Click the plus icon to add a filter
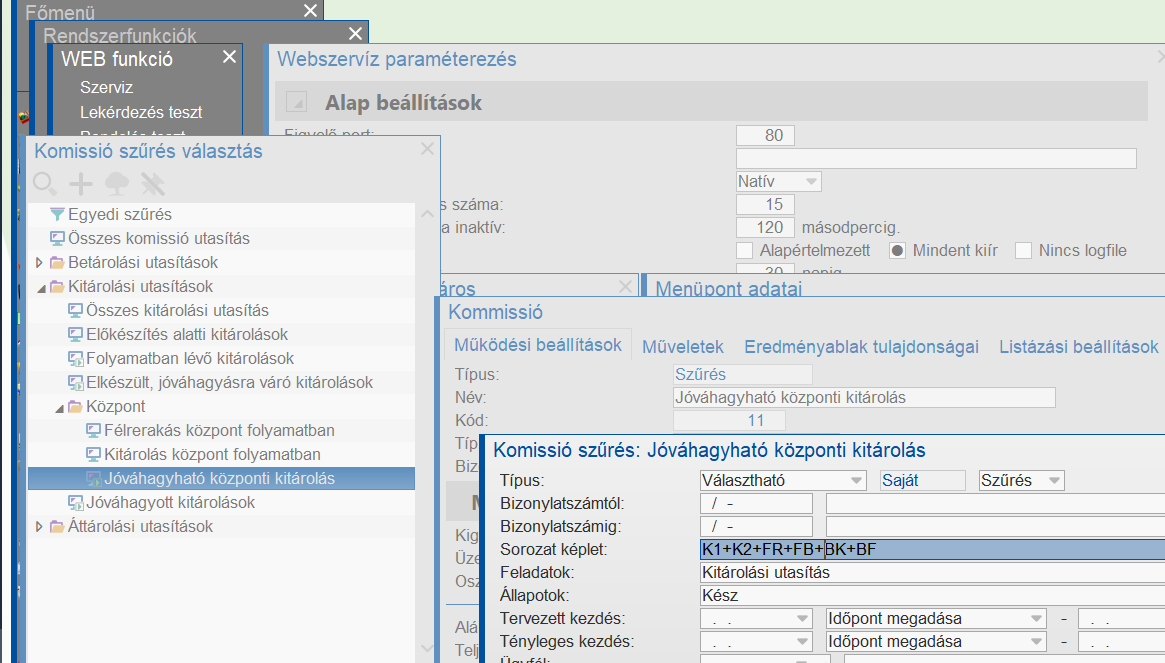The width and height of the screenshot is (1165, 663). coord(81,183)
